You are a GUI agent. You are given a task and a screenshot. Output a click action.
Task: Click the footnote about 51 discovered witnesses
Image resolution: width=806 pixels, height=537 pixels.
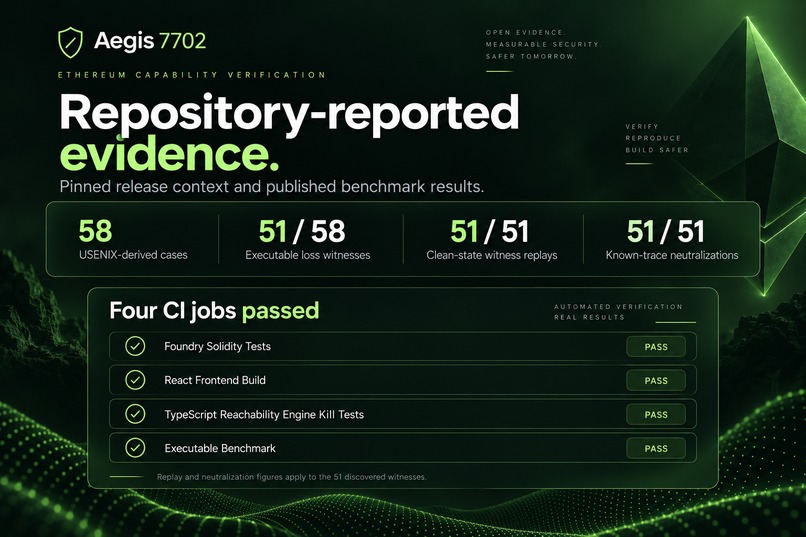point(291,477)
